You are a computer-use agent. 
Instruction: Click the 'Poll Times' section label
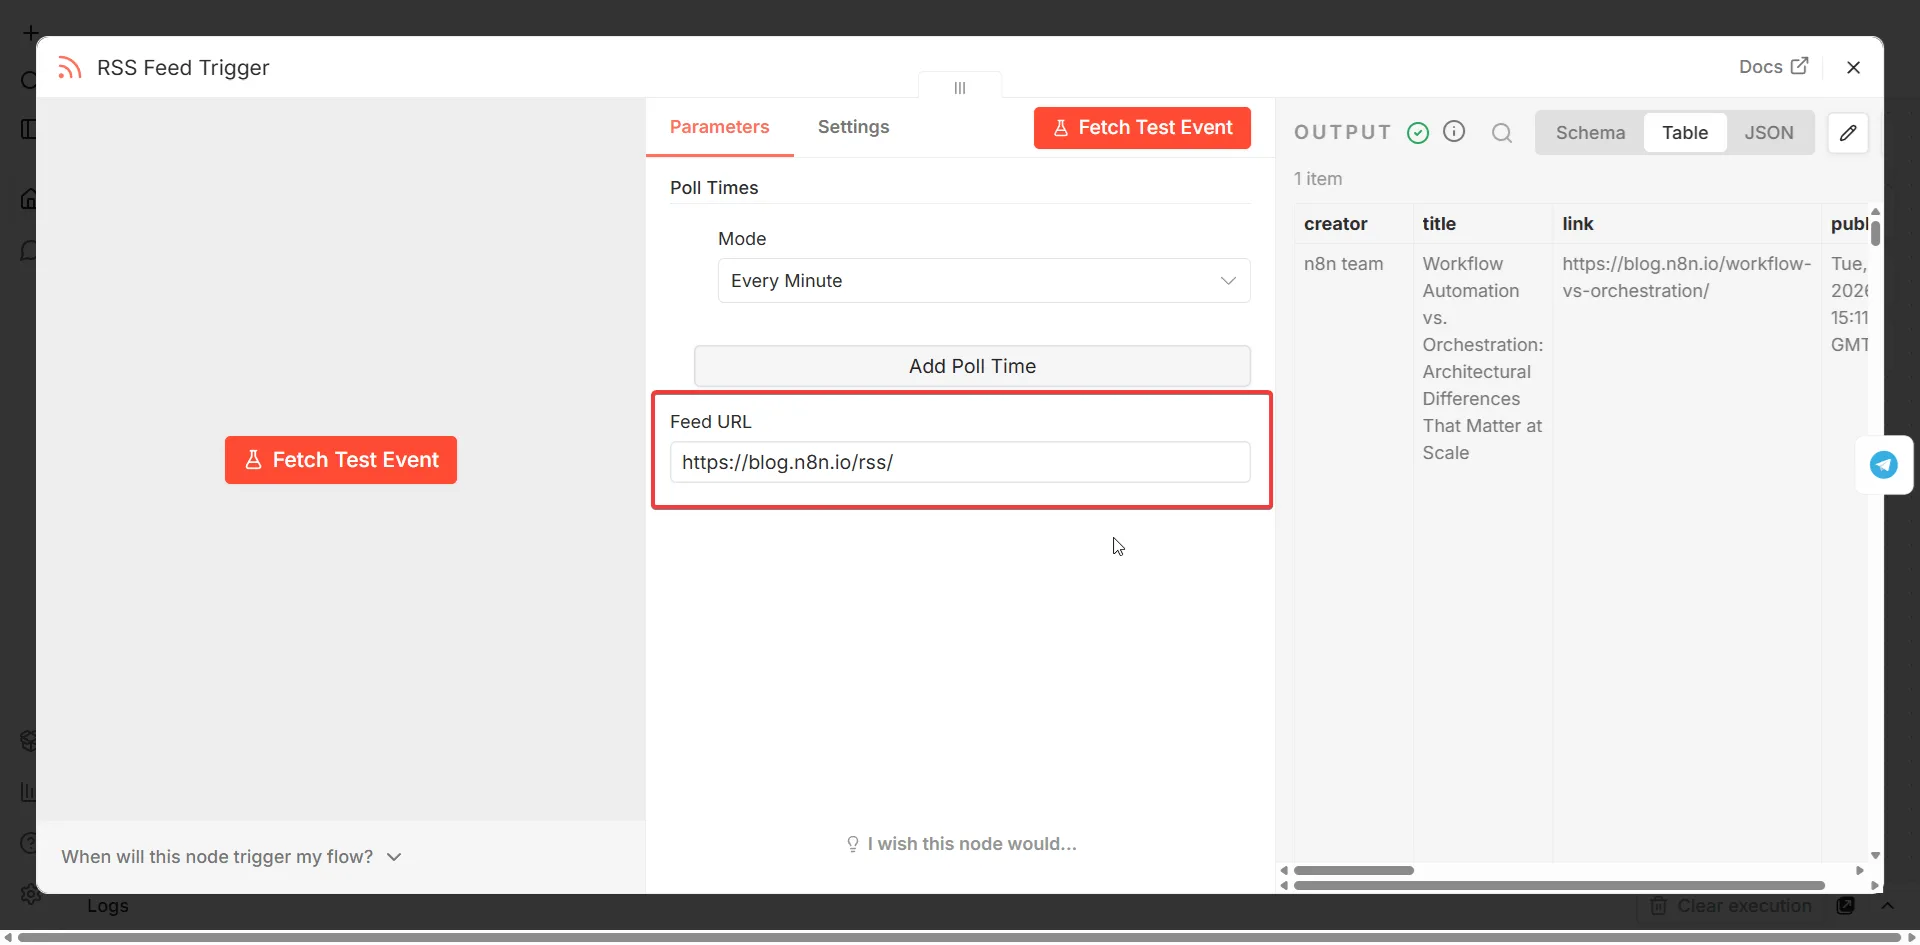click(714, 188)
